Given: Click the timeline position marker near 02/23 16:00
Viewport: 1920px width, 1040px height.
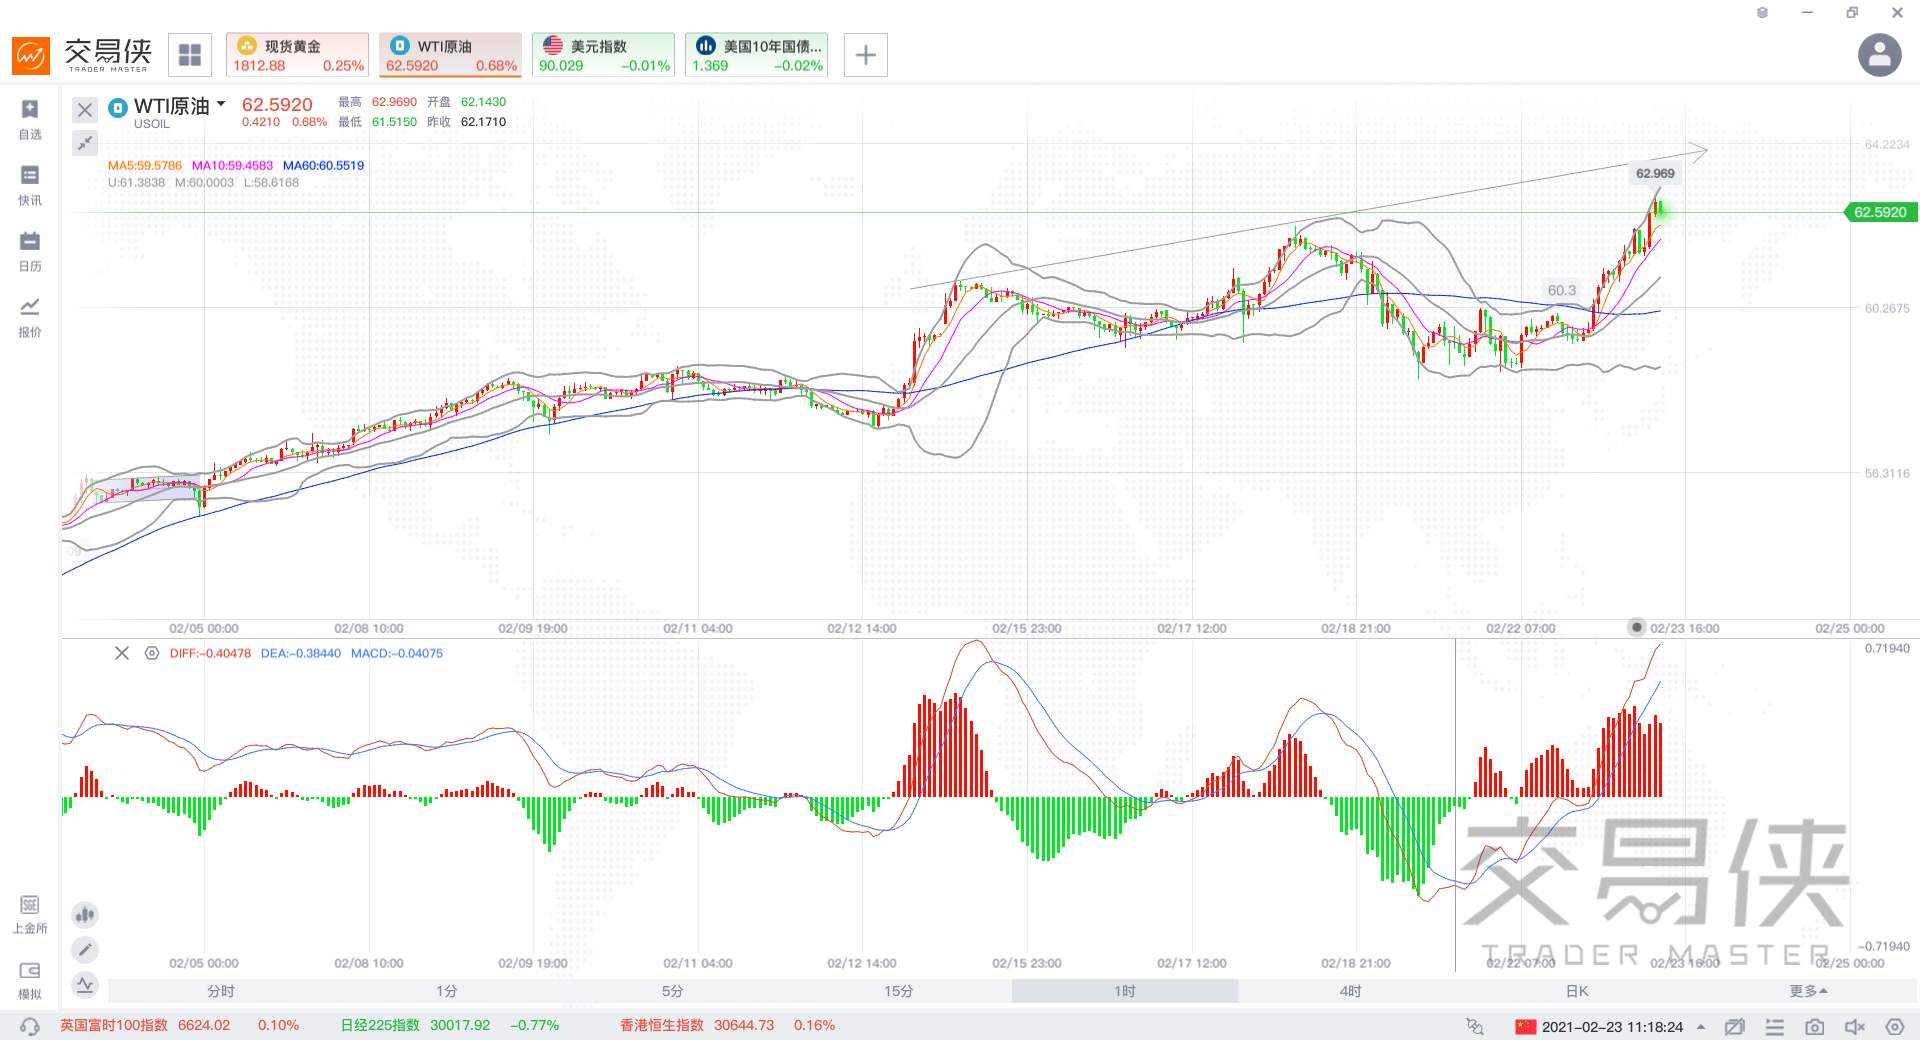Looking at the screenshot, I should click(x=1636, y=627).
